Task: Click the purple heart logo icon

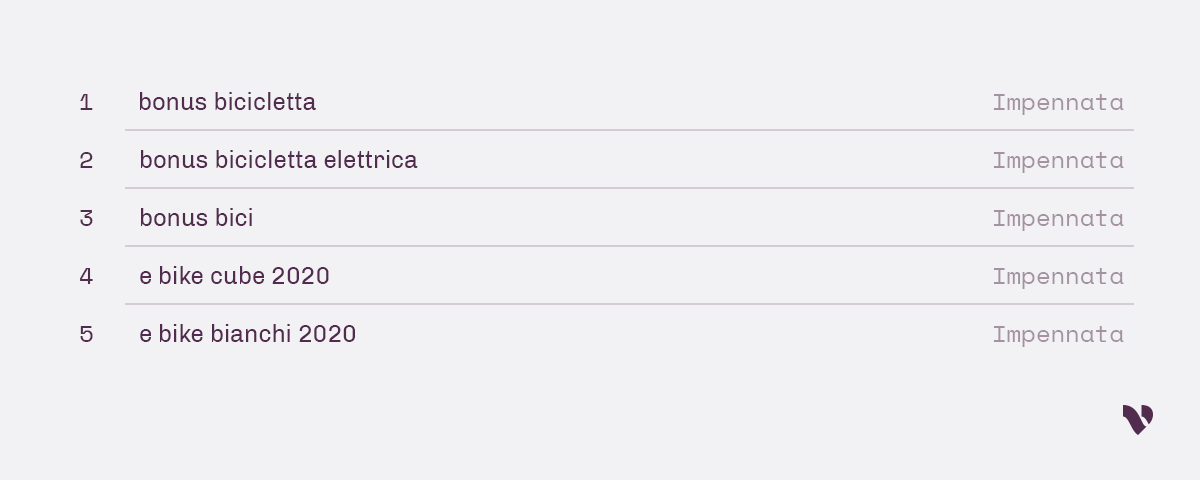Action: 1138,419
